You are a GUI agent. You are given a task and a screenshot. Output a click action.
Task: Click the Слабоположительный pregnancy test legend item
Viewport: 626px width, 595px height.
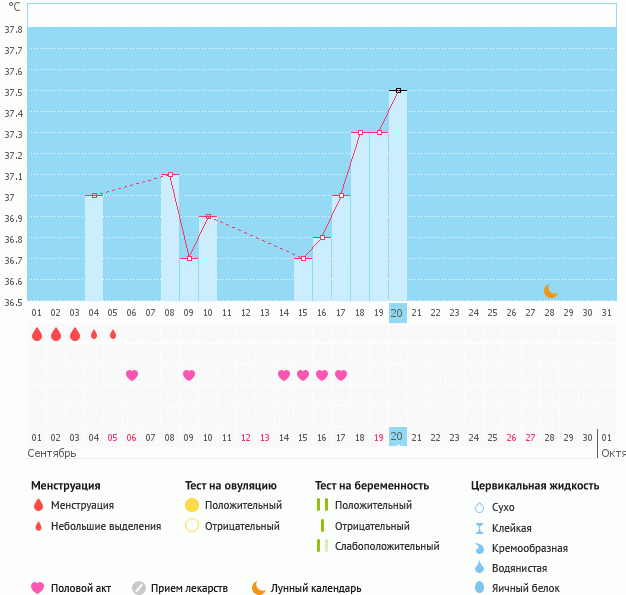(x=387, y=546)
